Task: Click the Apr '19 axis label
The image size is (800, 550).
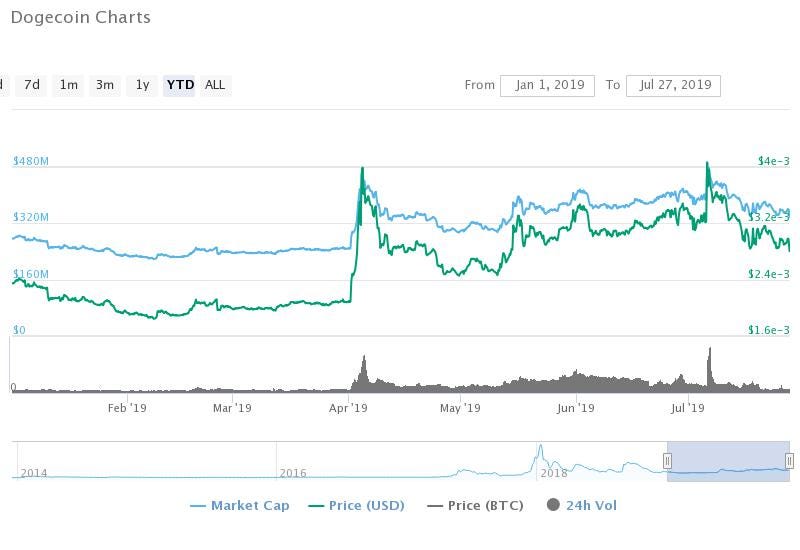Action: (x=348, y=408)
